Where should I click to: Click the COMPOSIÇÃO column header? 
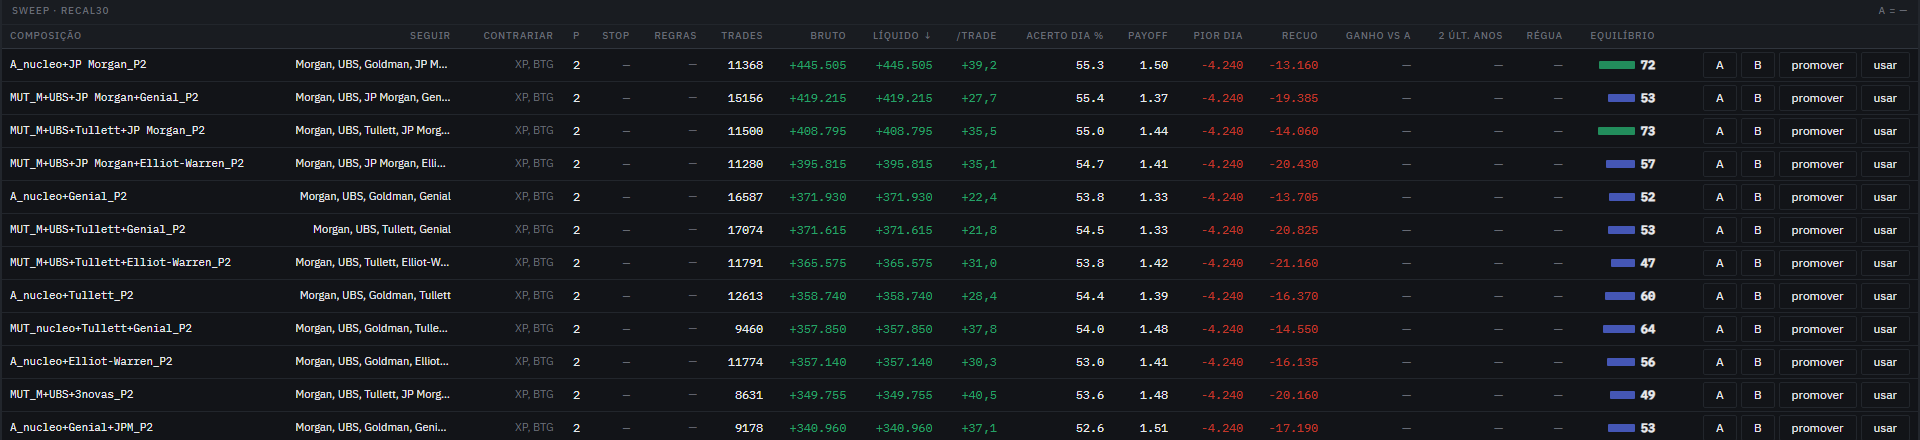coord(46,36)
